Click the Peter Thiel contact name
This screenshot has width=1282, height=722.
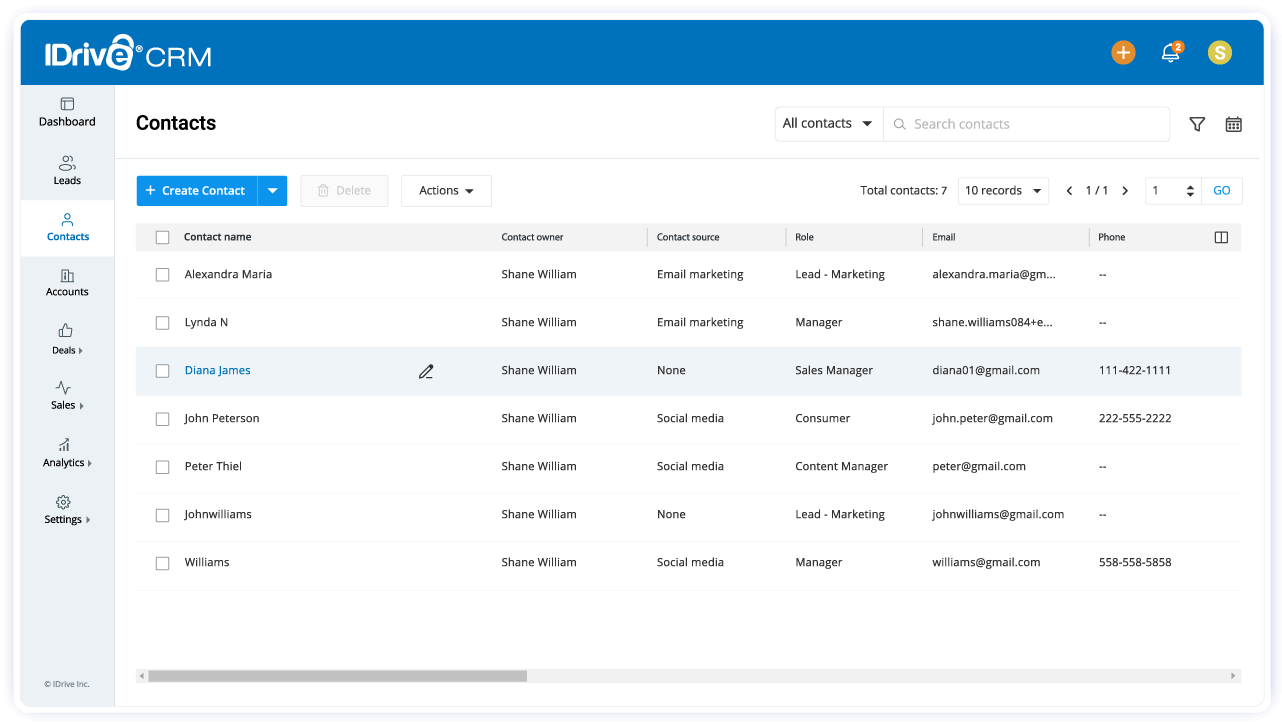(x=213, y=466)
